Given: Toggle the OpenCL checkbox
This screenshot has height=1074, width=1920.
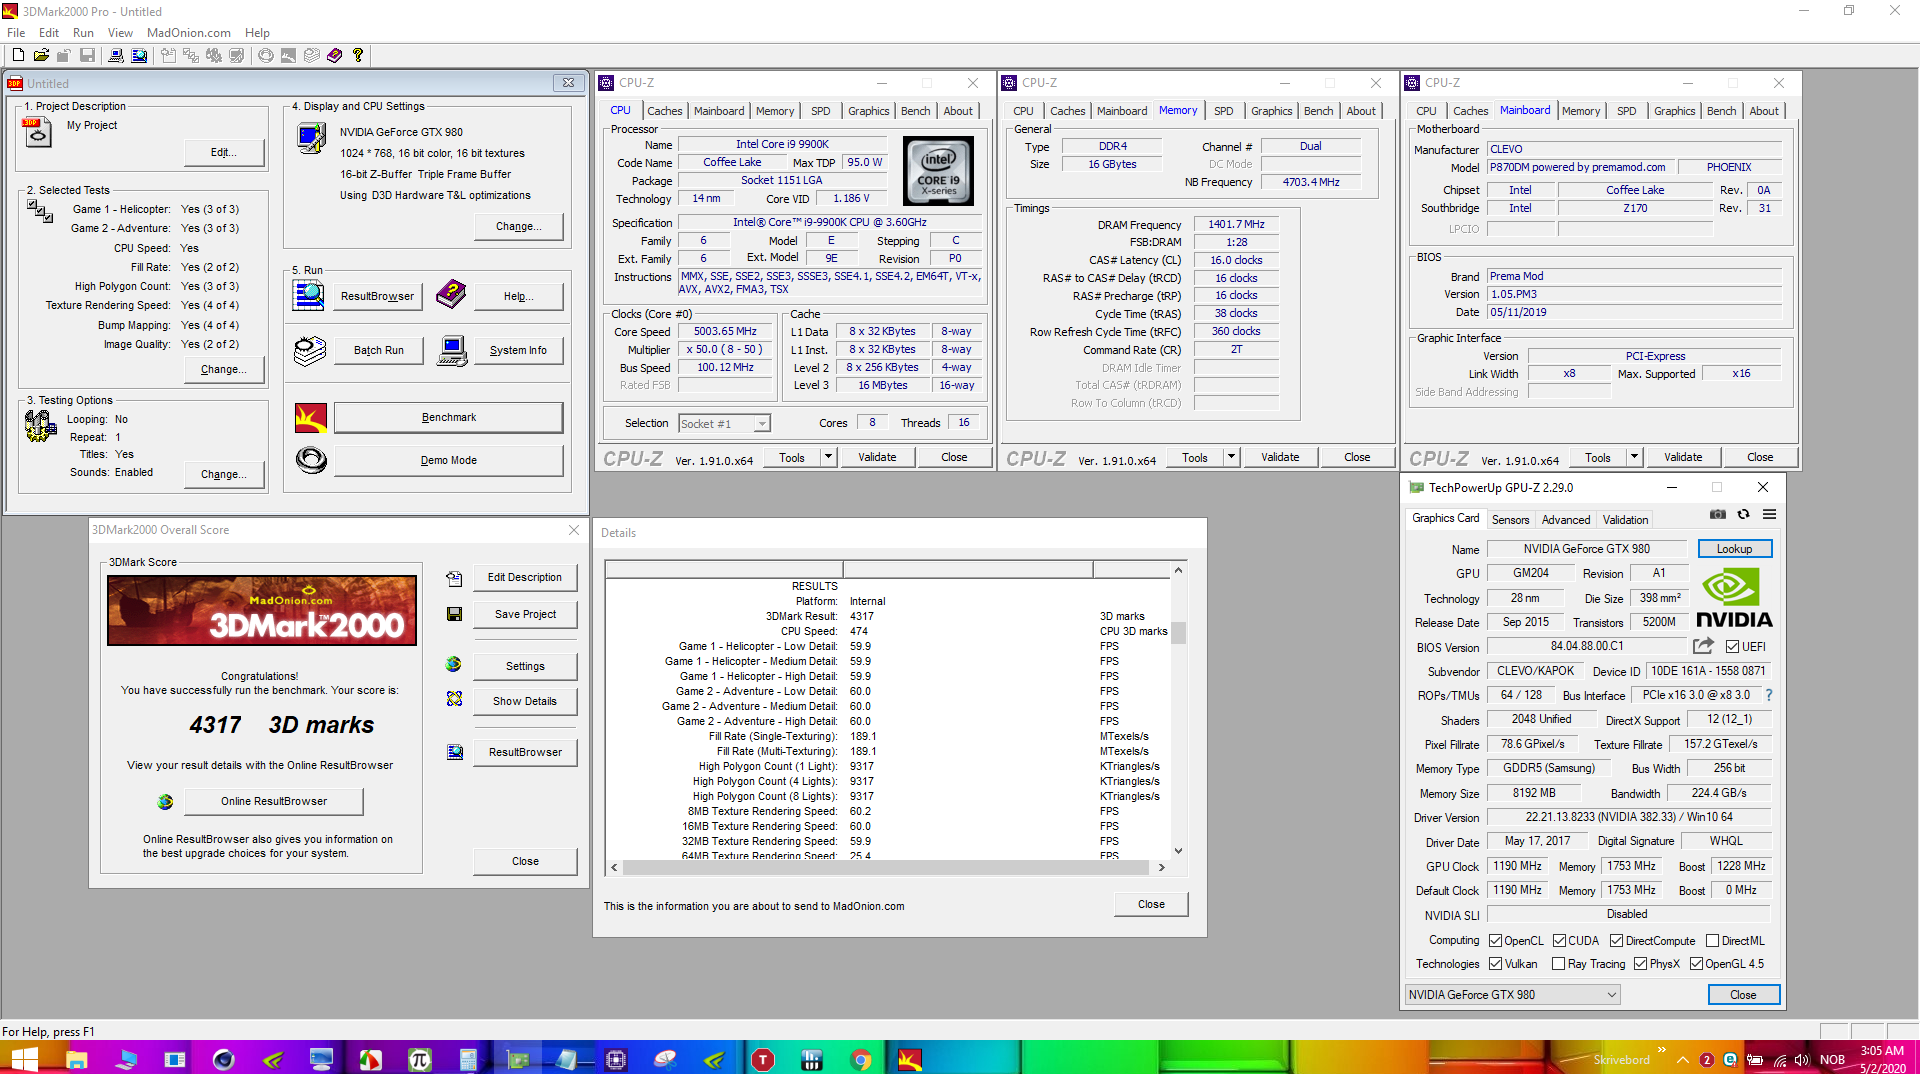Looking at the screenshot, I should click(x=1495, y=941).
